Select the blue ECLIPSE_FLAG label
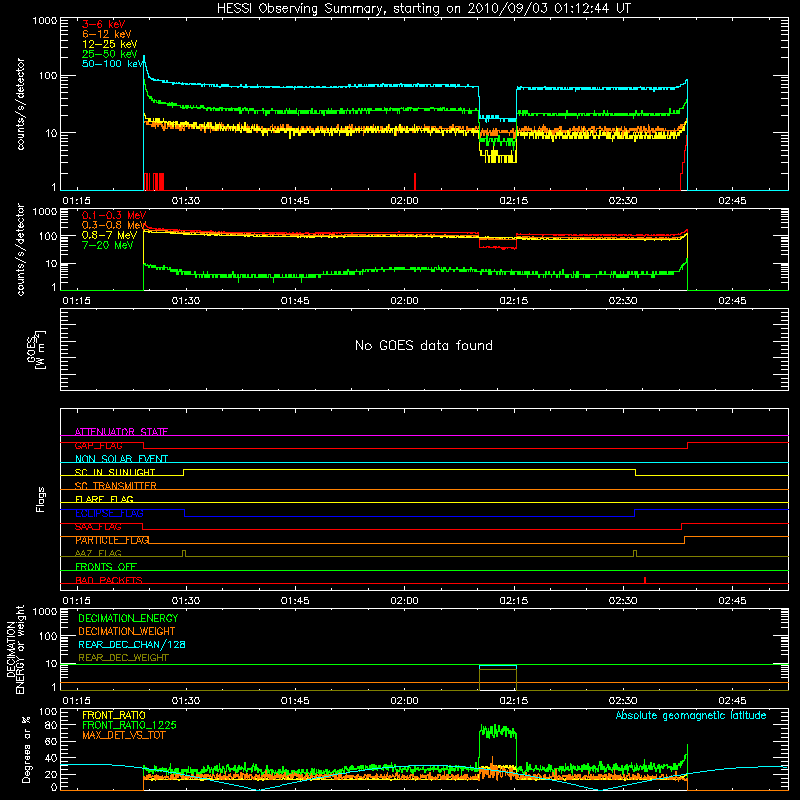This screenshot has height=800, width=800. (109, 513)
